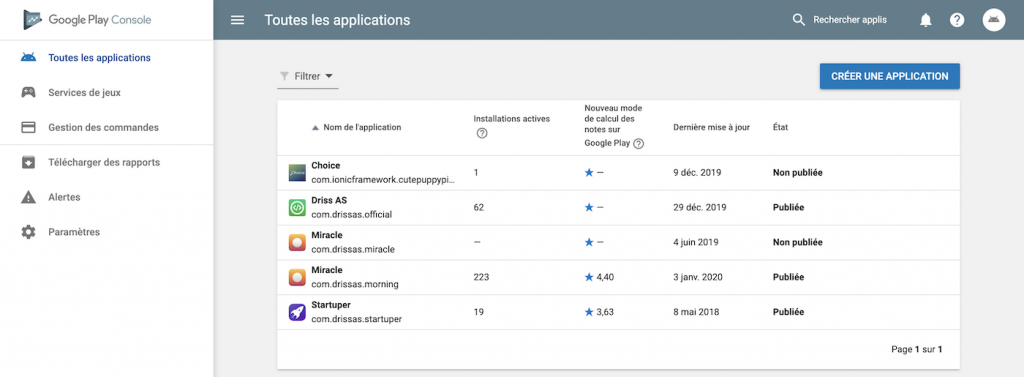This screenshot has width=1024, height=377.
Task: Click the search magnifier icon
Action: pos(798,20)
